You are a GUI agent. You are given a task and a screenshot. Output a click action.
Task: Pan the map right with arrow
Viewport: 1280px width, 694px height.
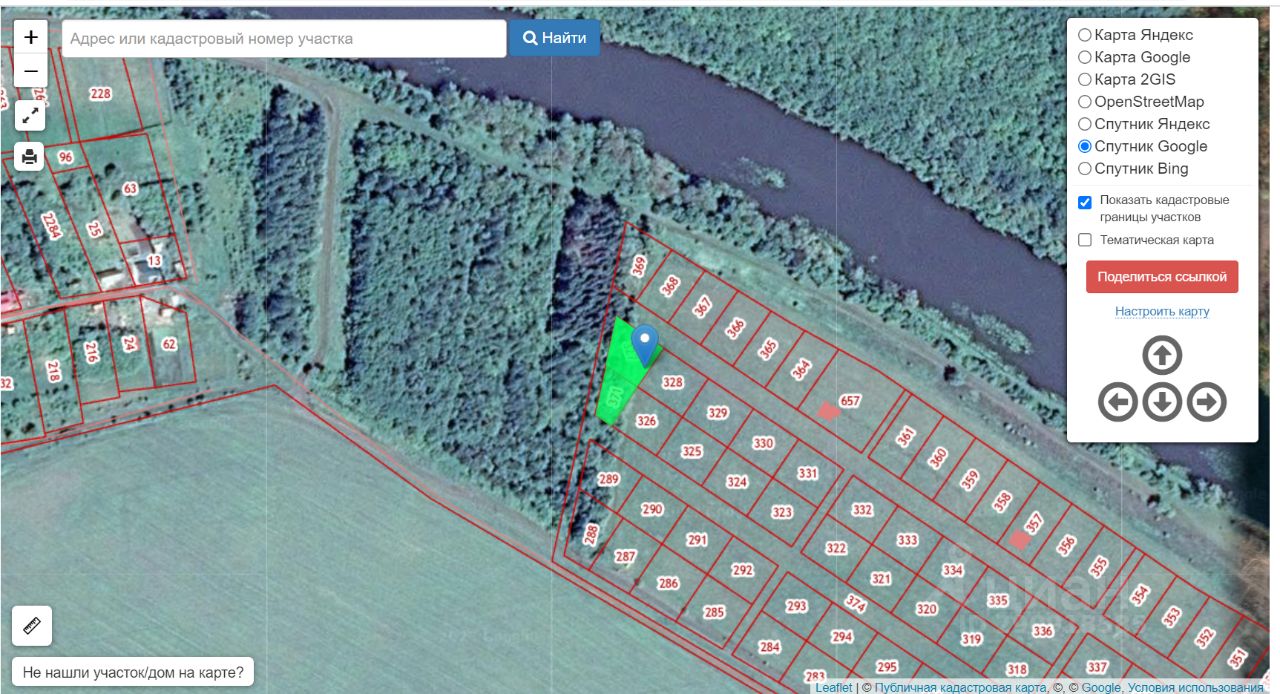(x=1207, y=402)
